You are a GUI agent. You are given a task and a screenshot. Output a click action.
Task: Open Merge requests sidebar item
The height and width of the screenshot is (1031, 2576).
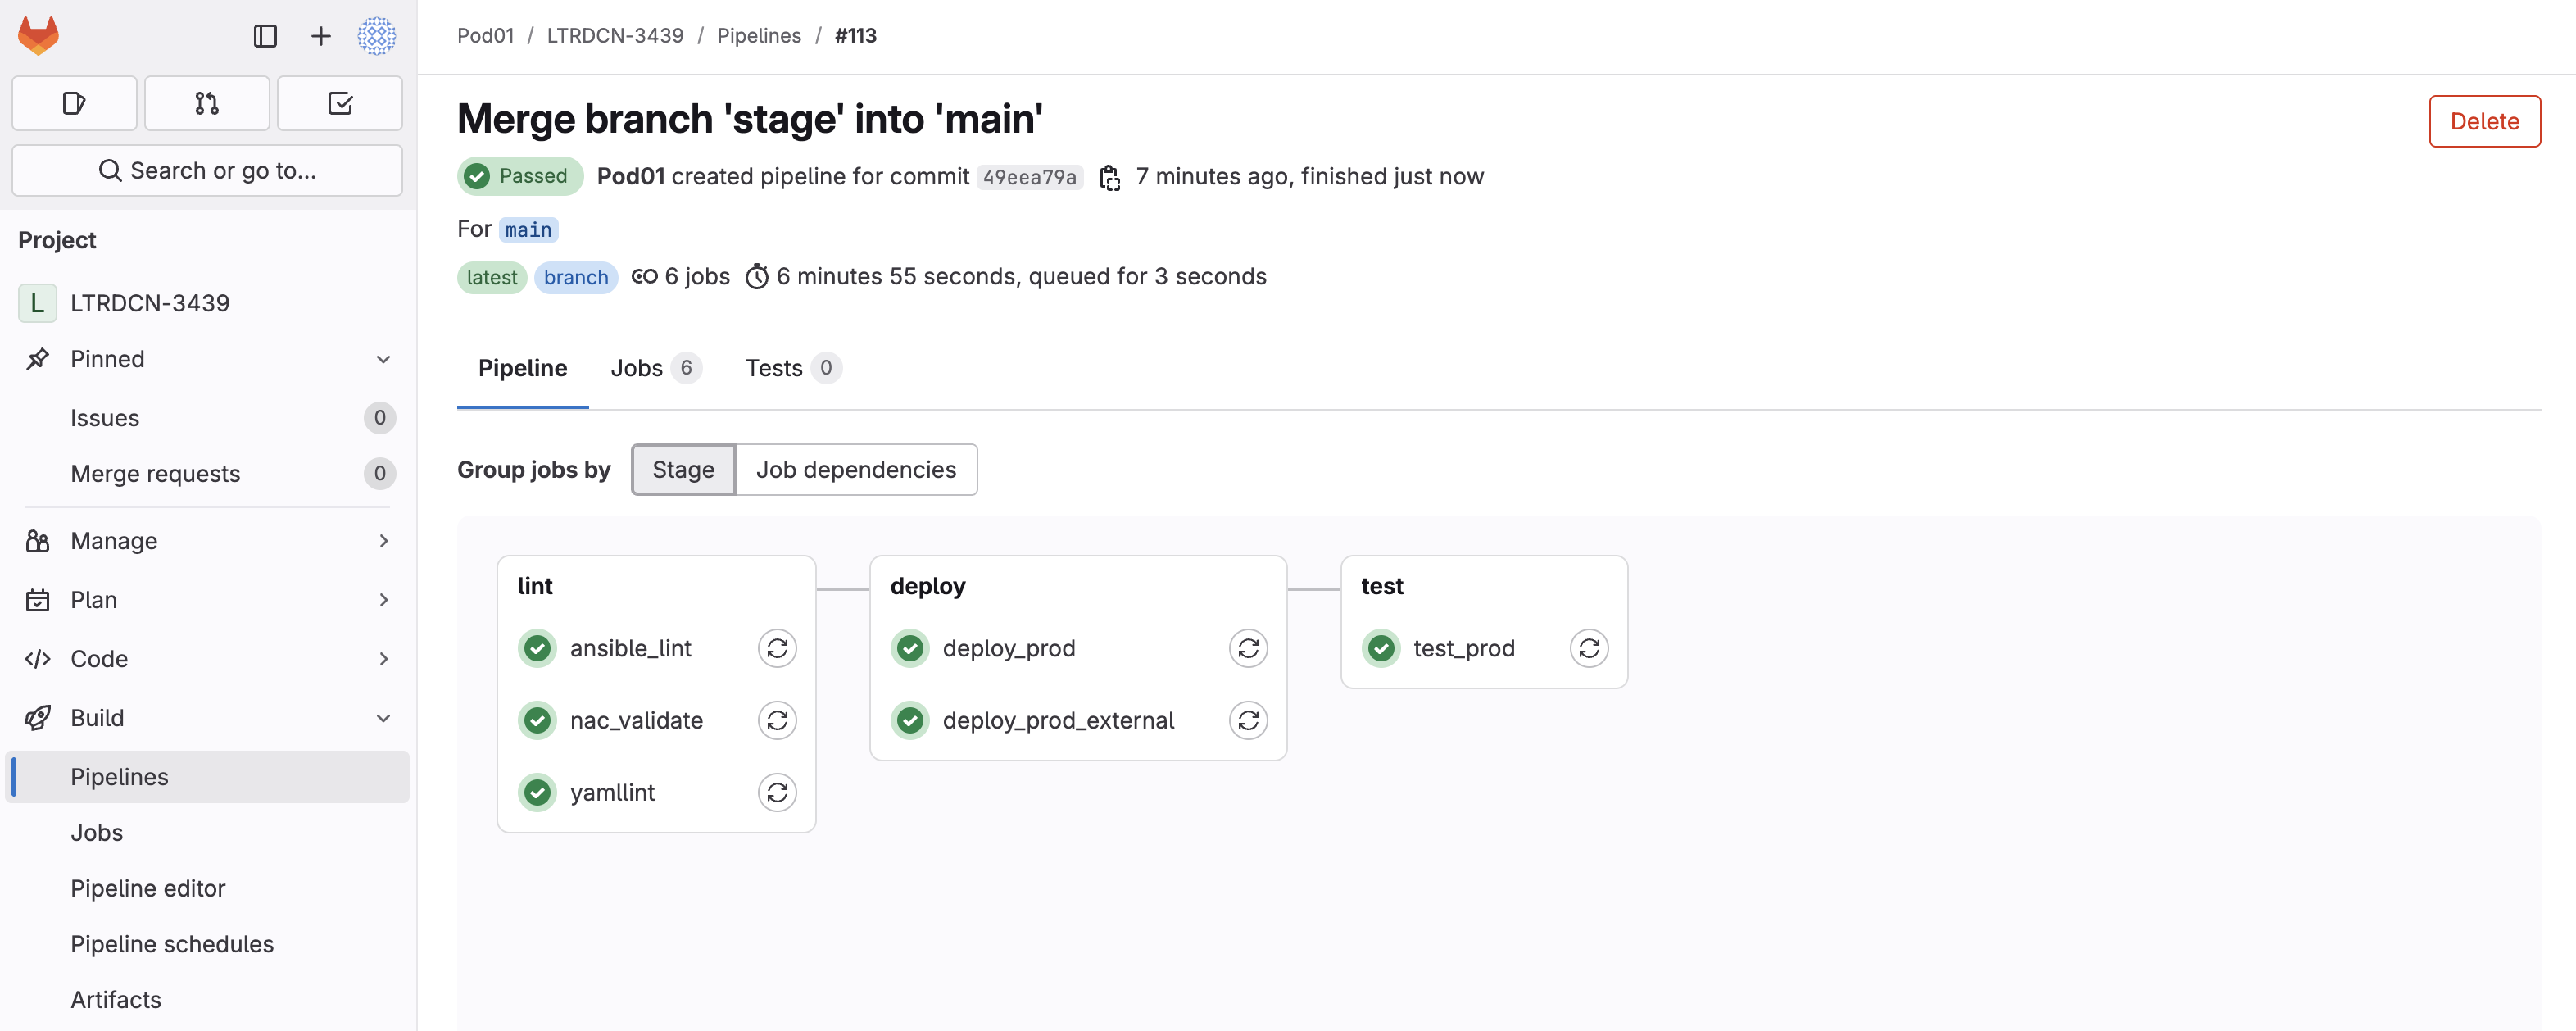point(208,474)
